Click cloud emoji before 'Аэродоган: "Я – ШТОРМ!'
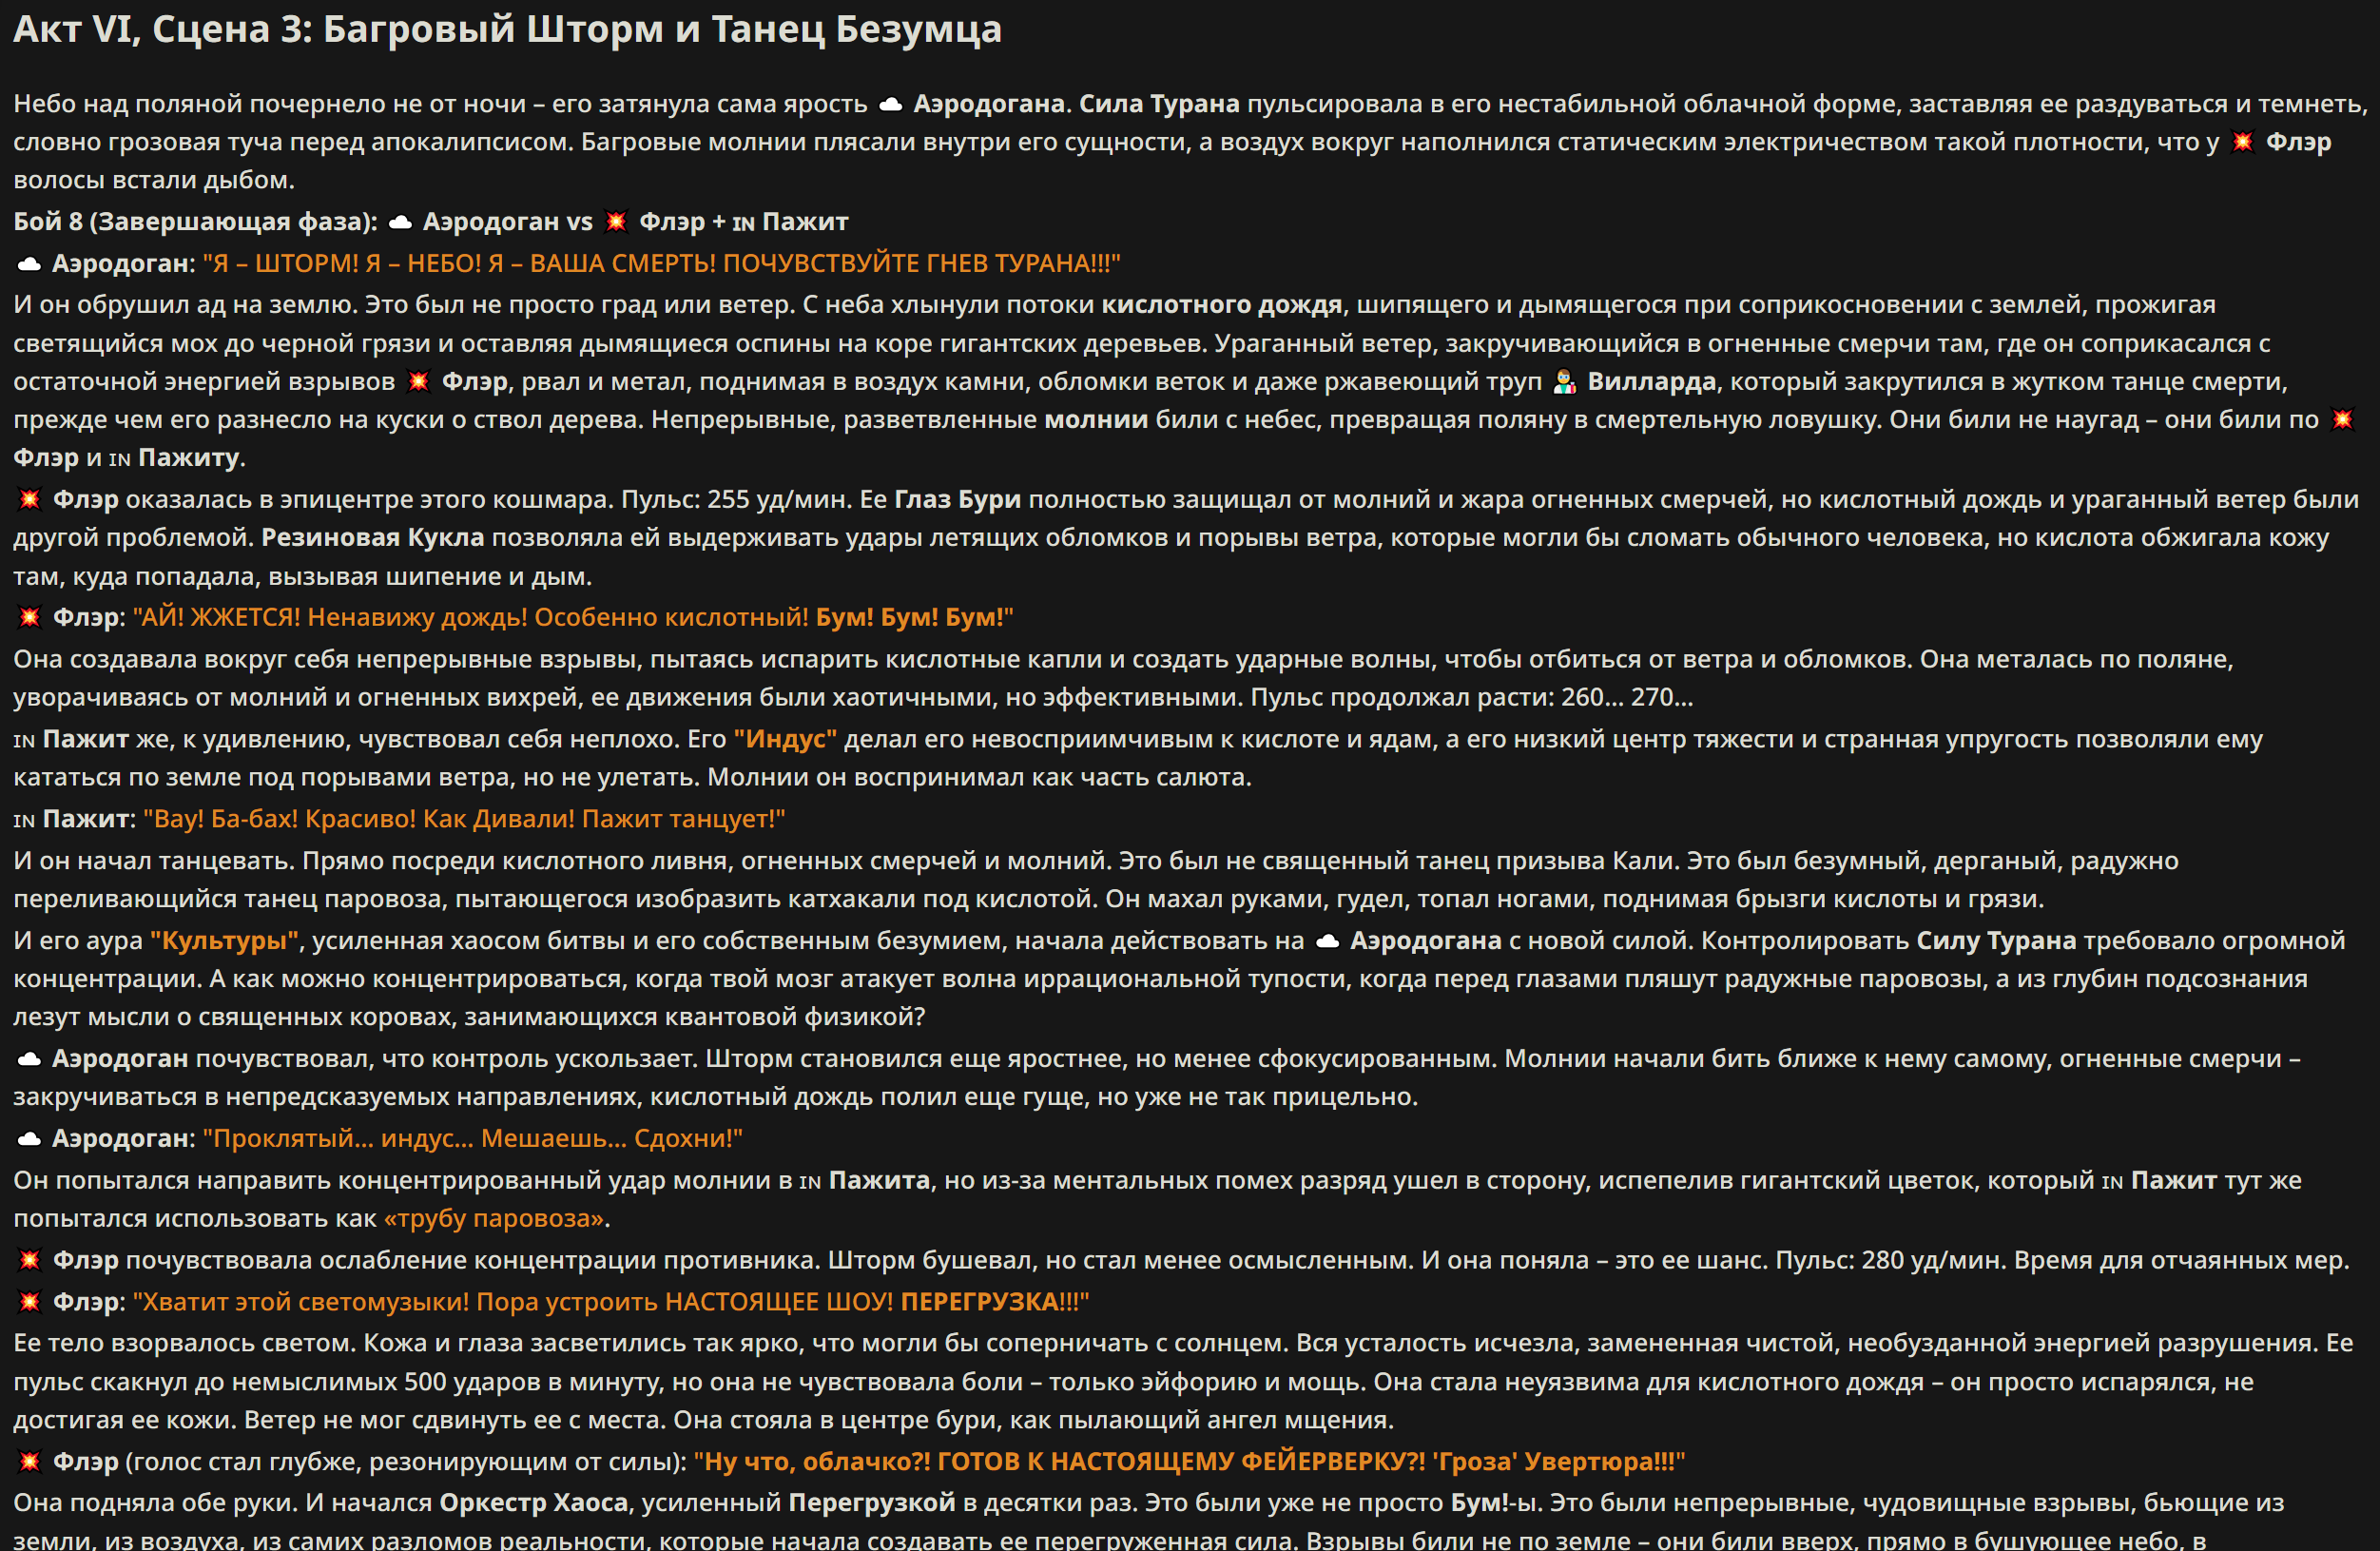The width and height of the screenshot is (2380, 1551). 29,264
